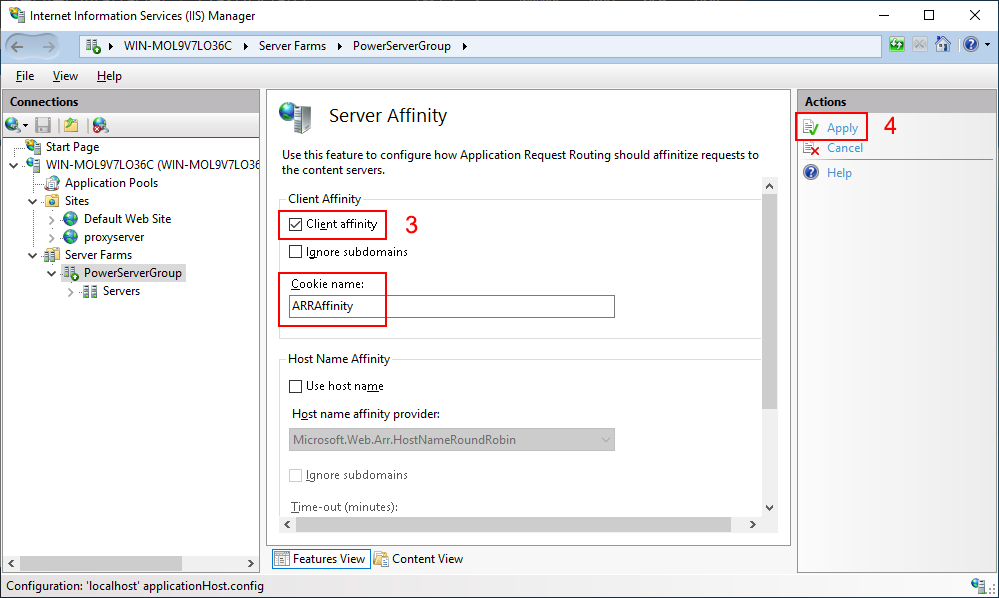Click the blue Help icon in top toolbar
This screenshot has width=999, height=598.
tap(969, 45)
